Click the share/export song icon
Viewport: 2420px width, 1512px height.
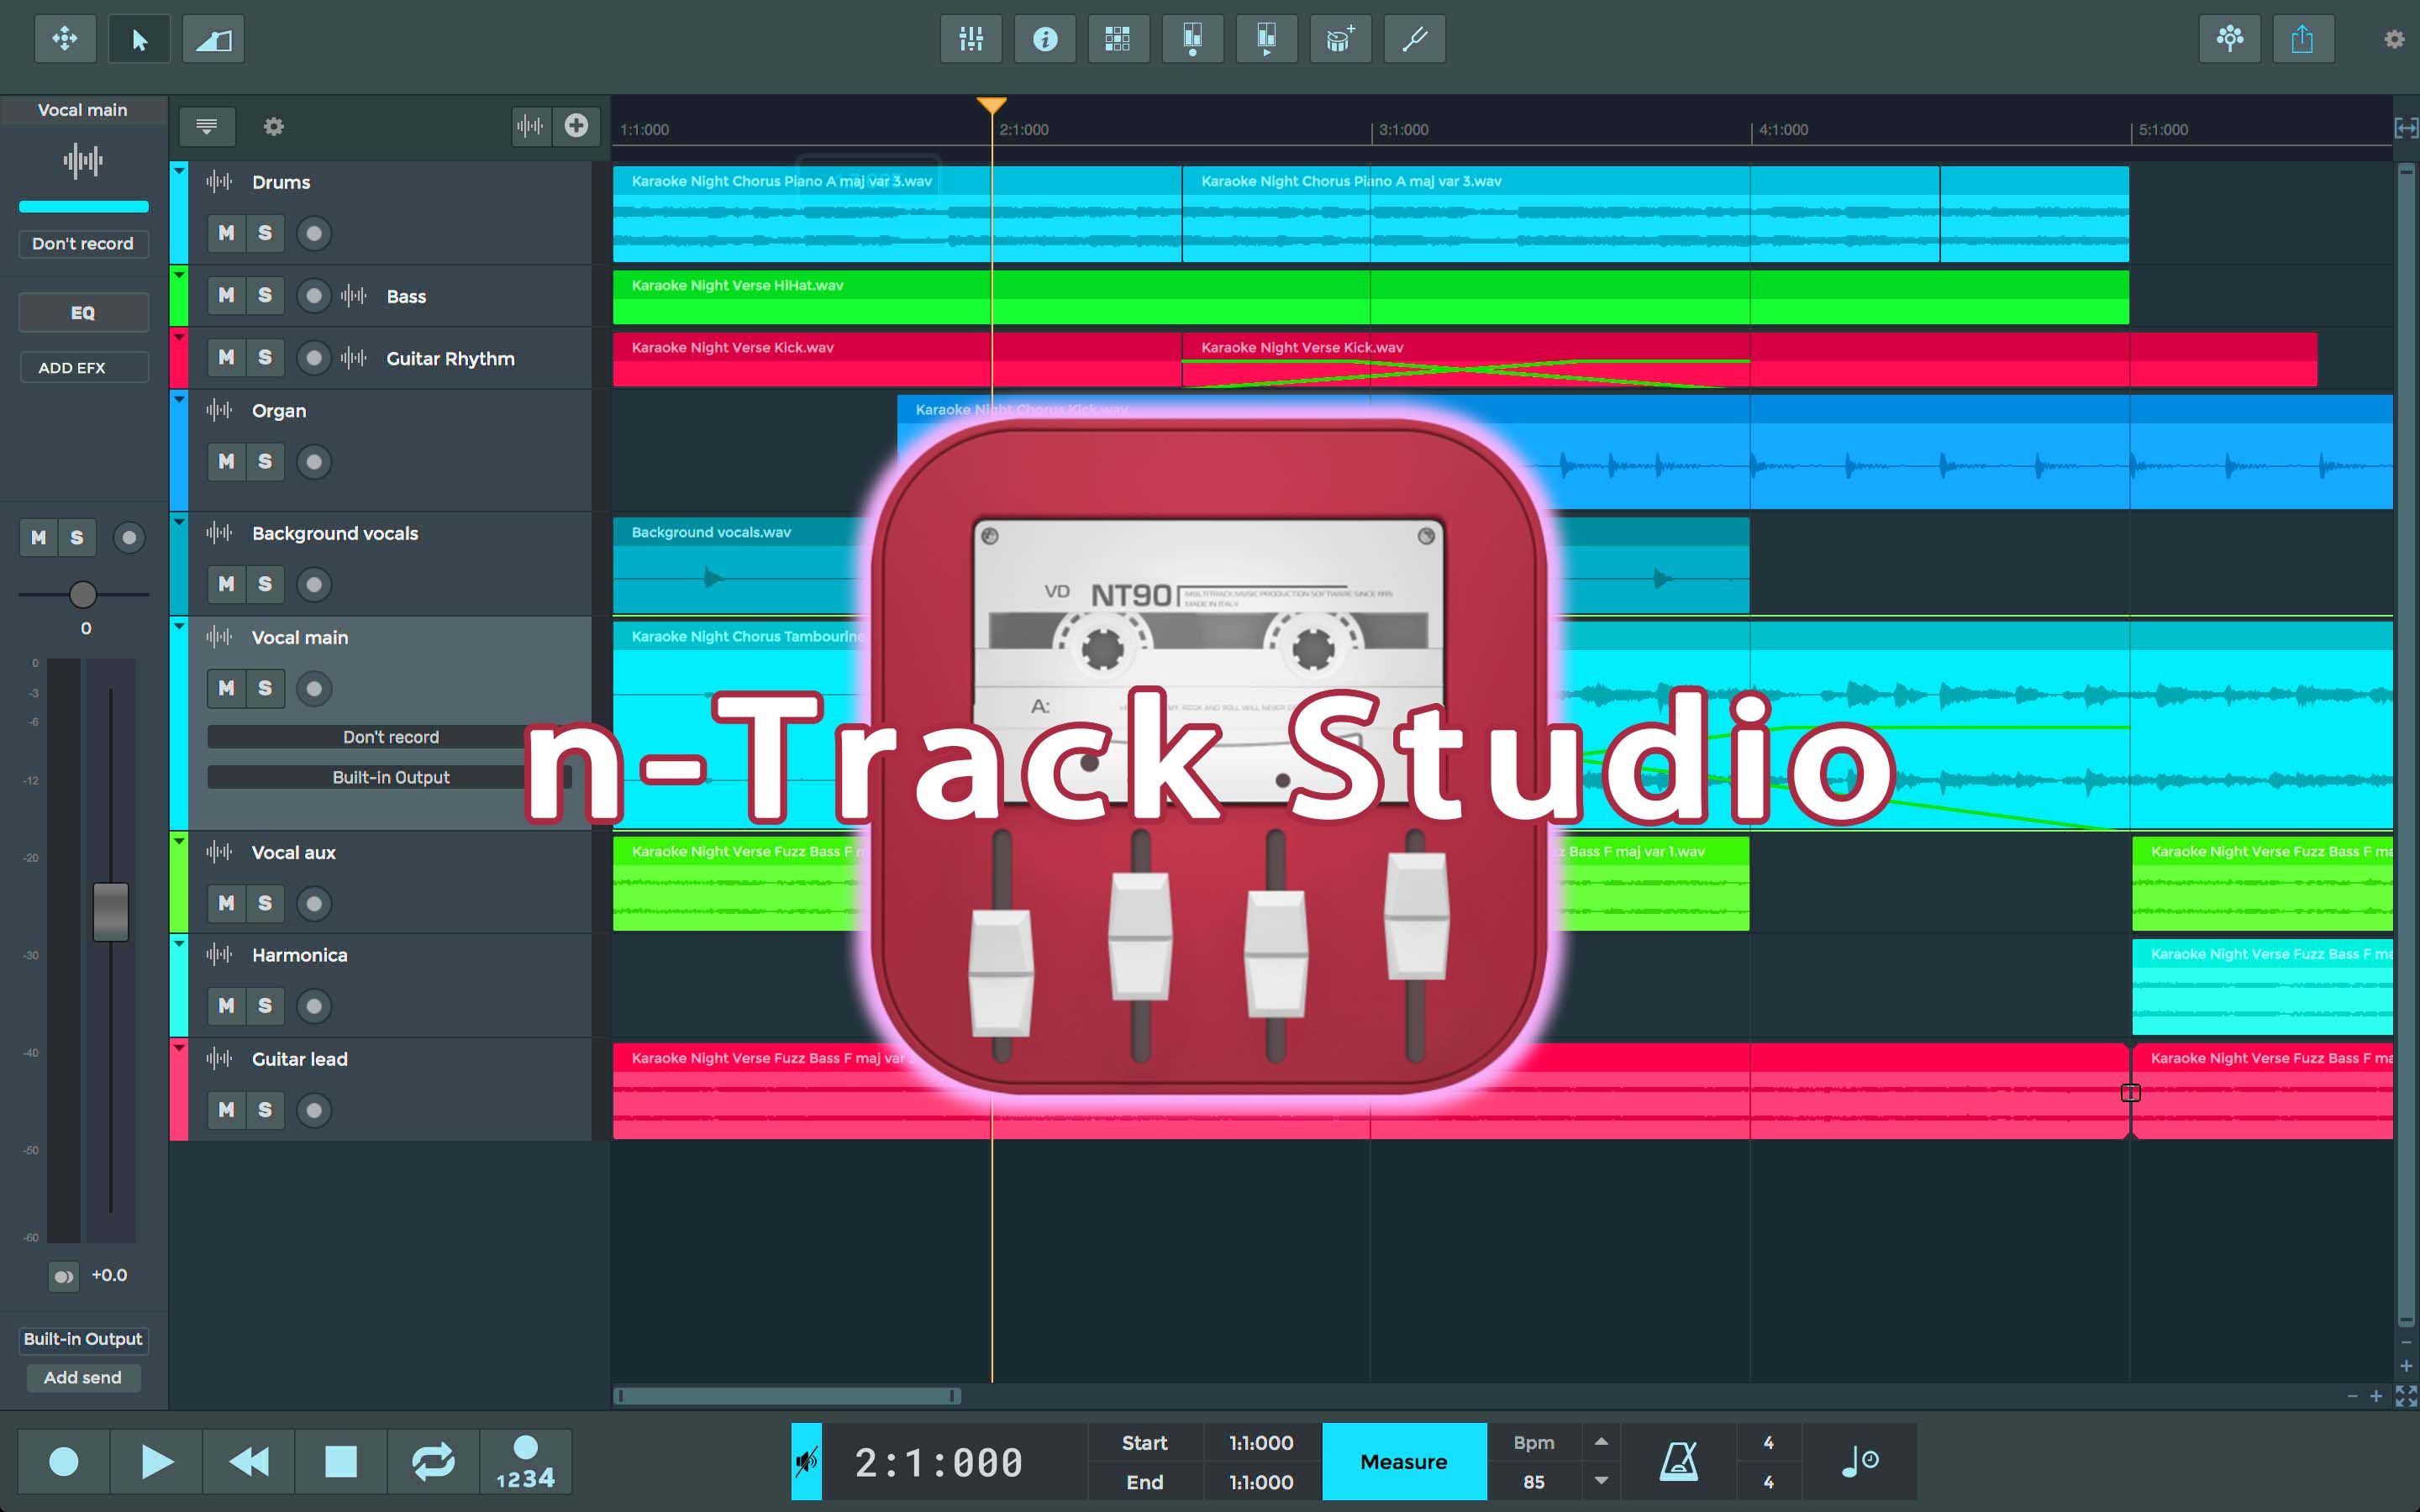tap(2303, 39)
